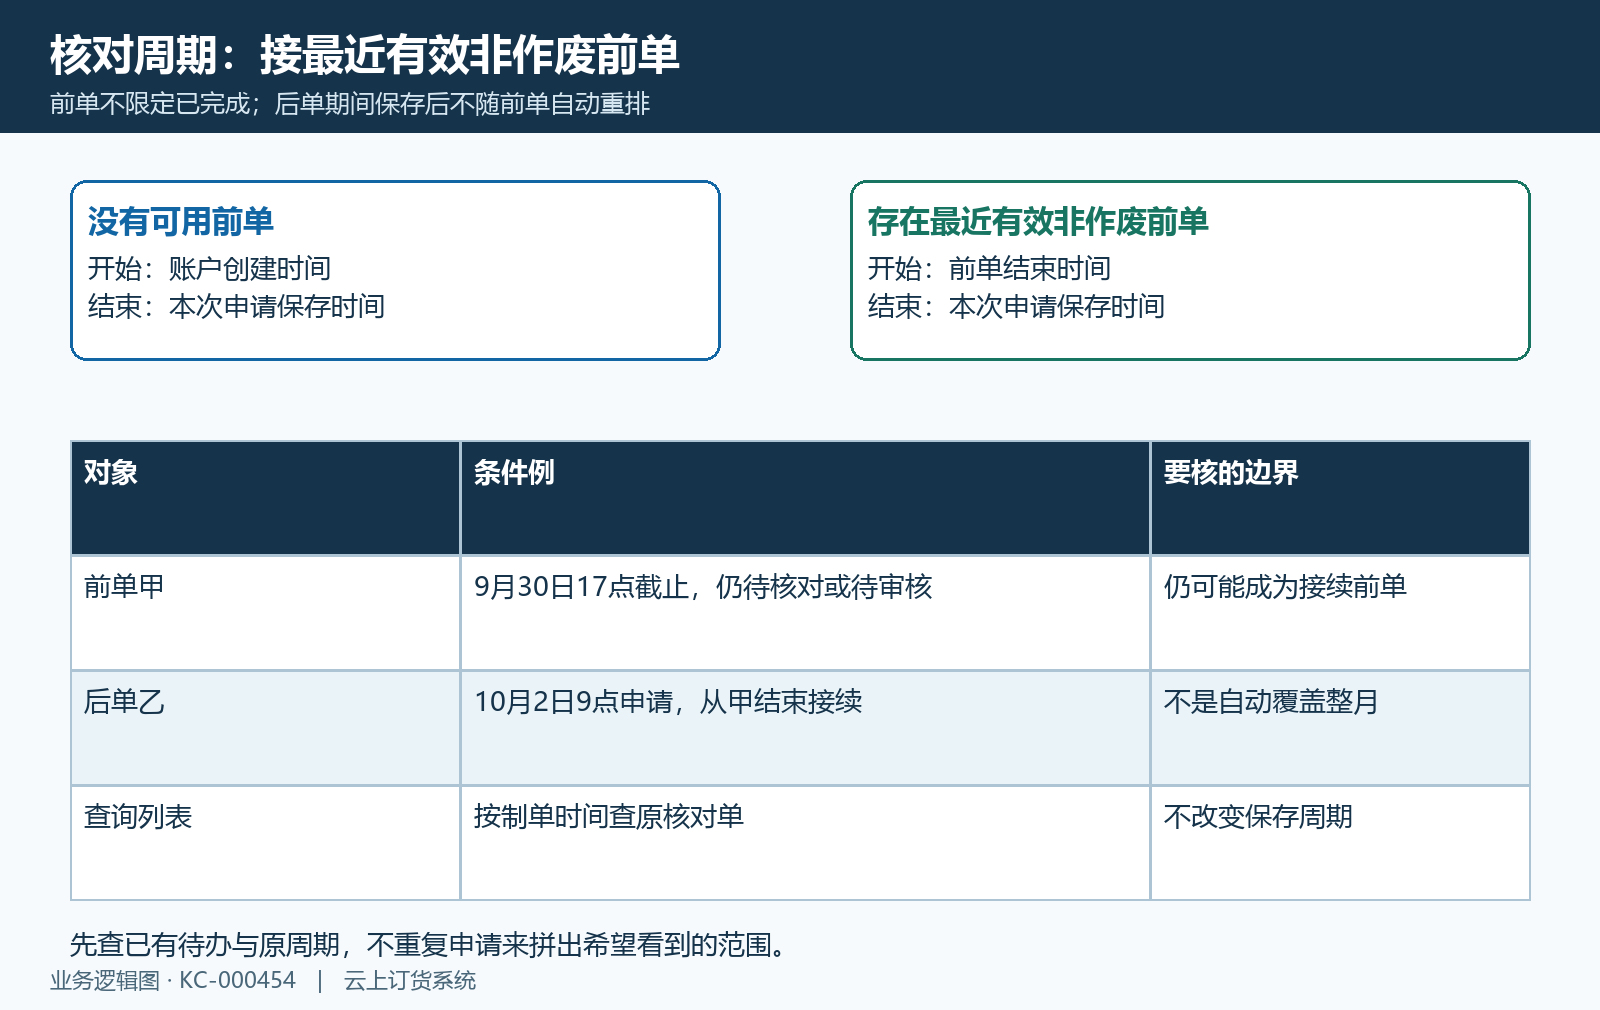Click the 条件例 column header
The width and height of the screenshot is (1600, 1010).
[x=805, y=498]
